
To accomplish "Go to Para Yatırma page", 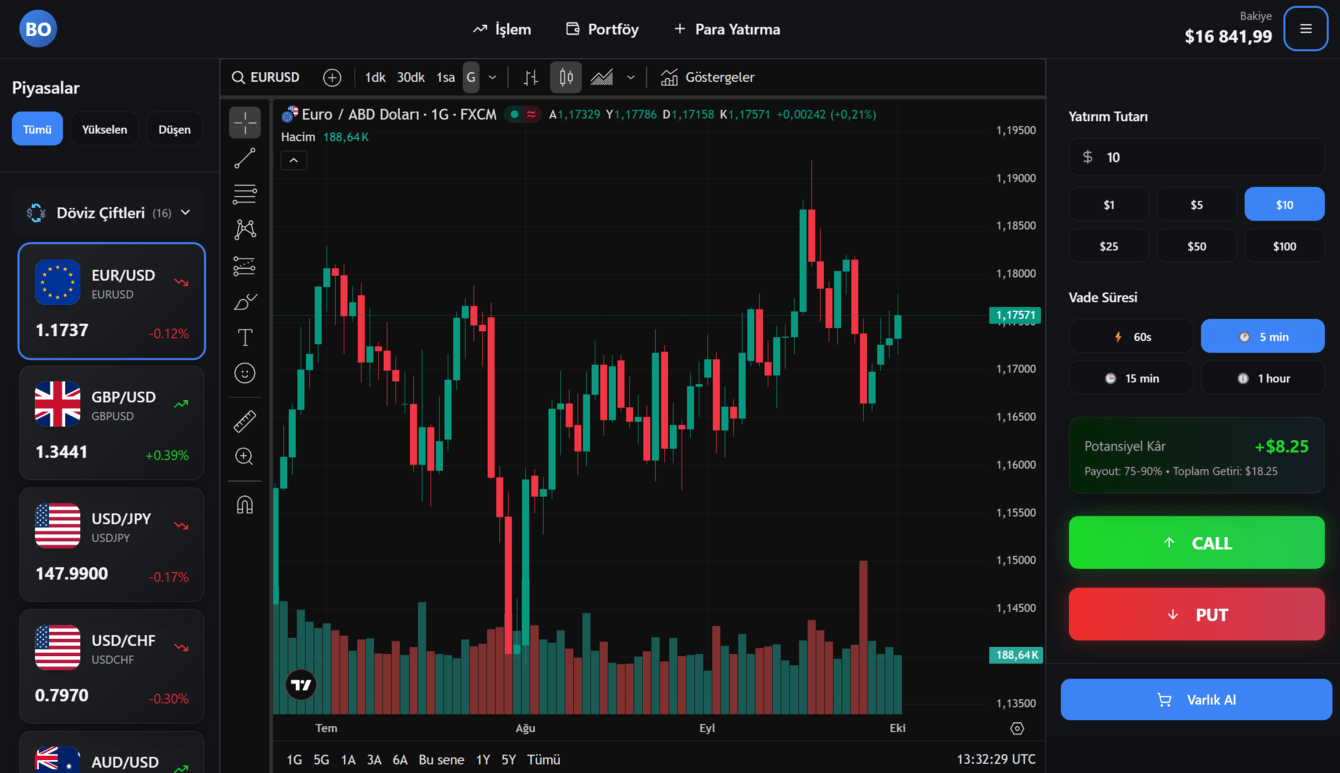I will 727,29.
